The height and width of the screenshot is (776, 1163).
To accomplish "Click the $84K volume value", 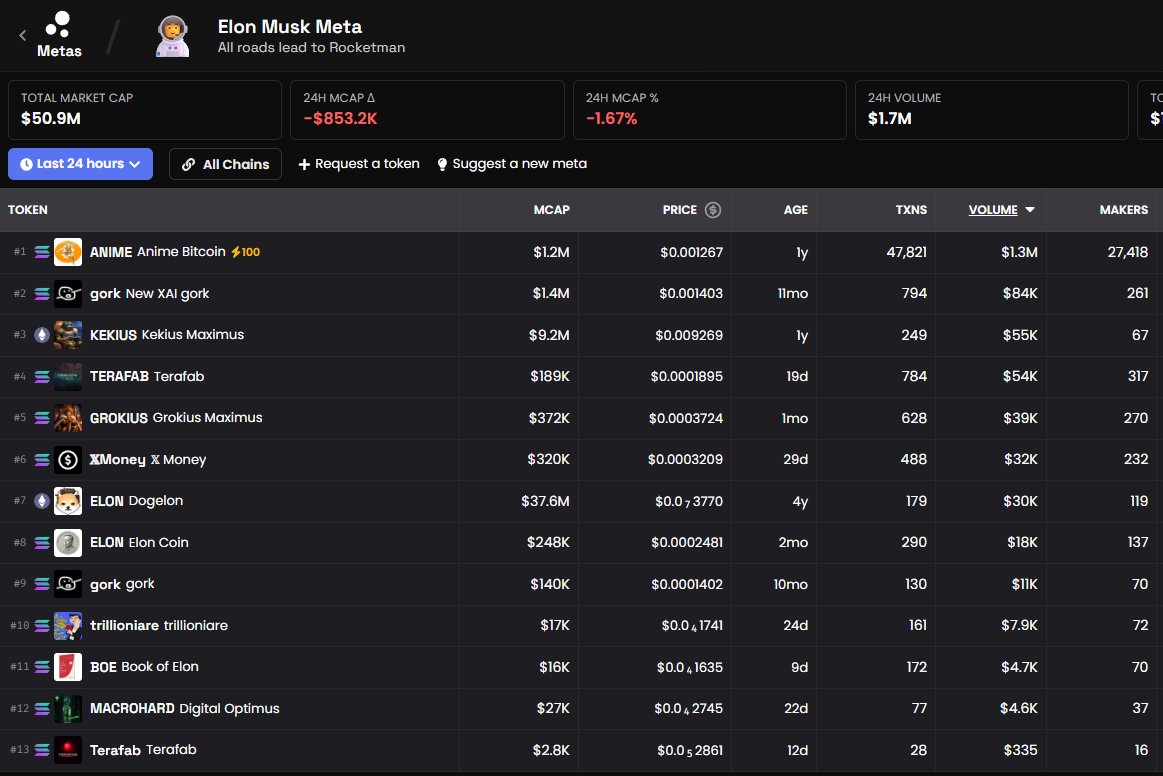I will point(1020,294).
